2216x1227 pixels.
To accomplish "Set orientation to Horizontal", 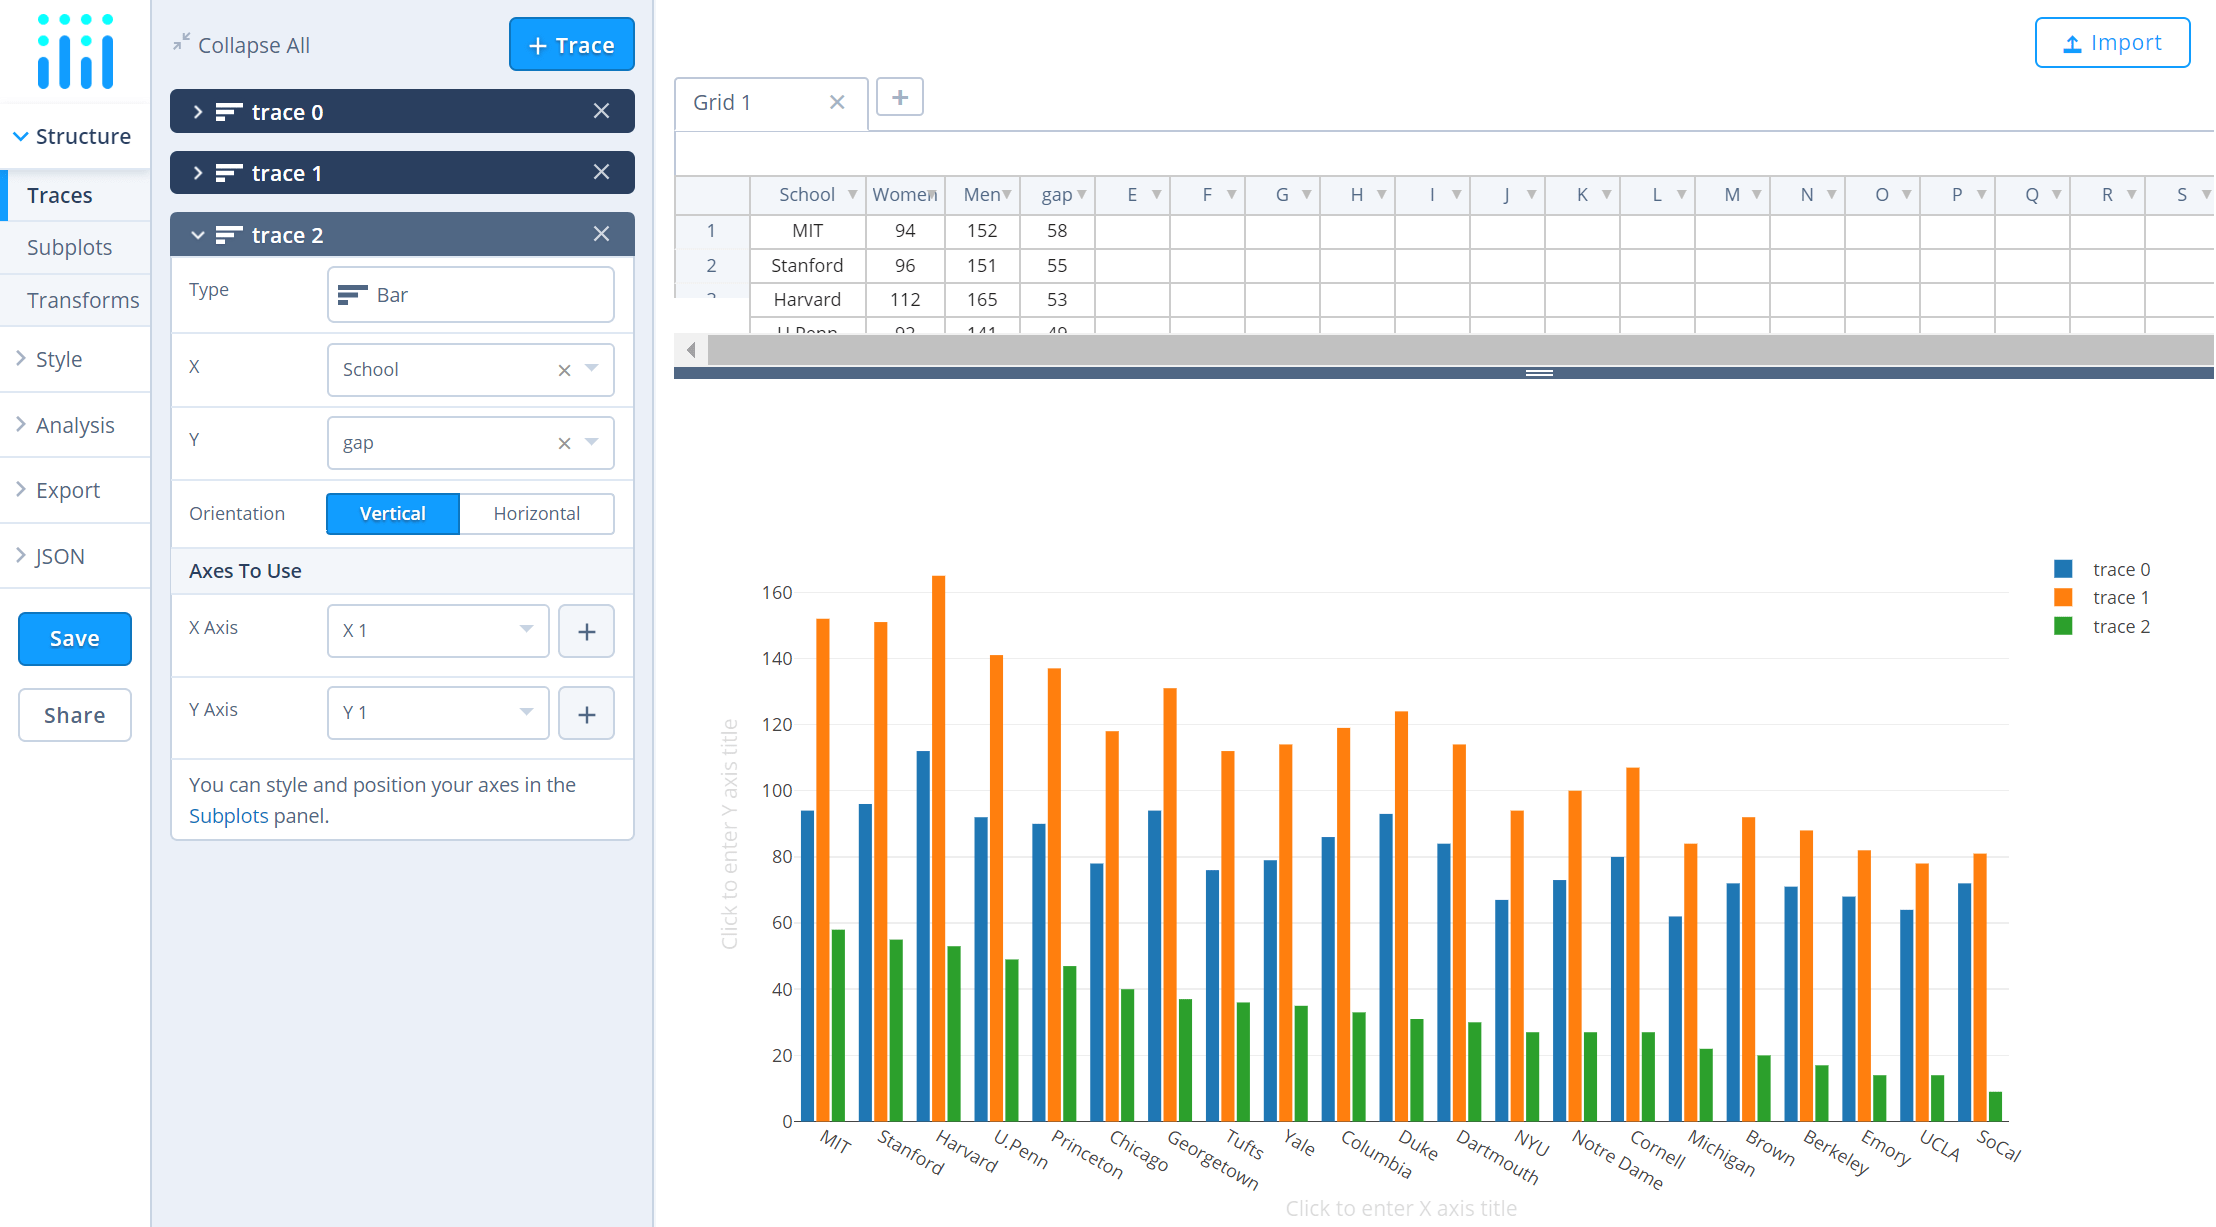I will (x=536, y=514).
